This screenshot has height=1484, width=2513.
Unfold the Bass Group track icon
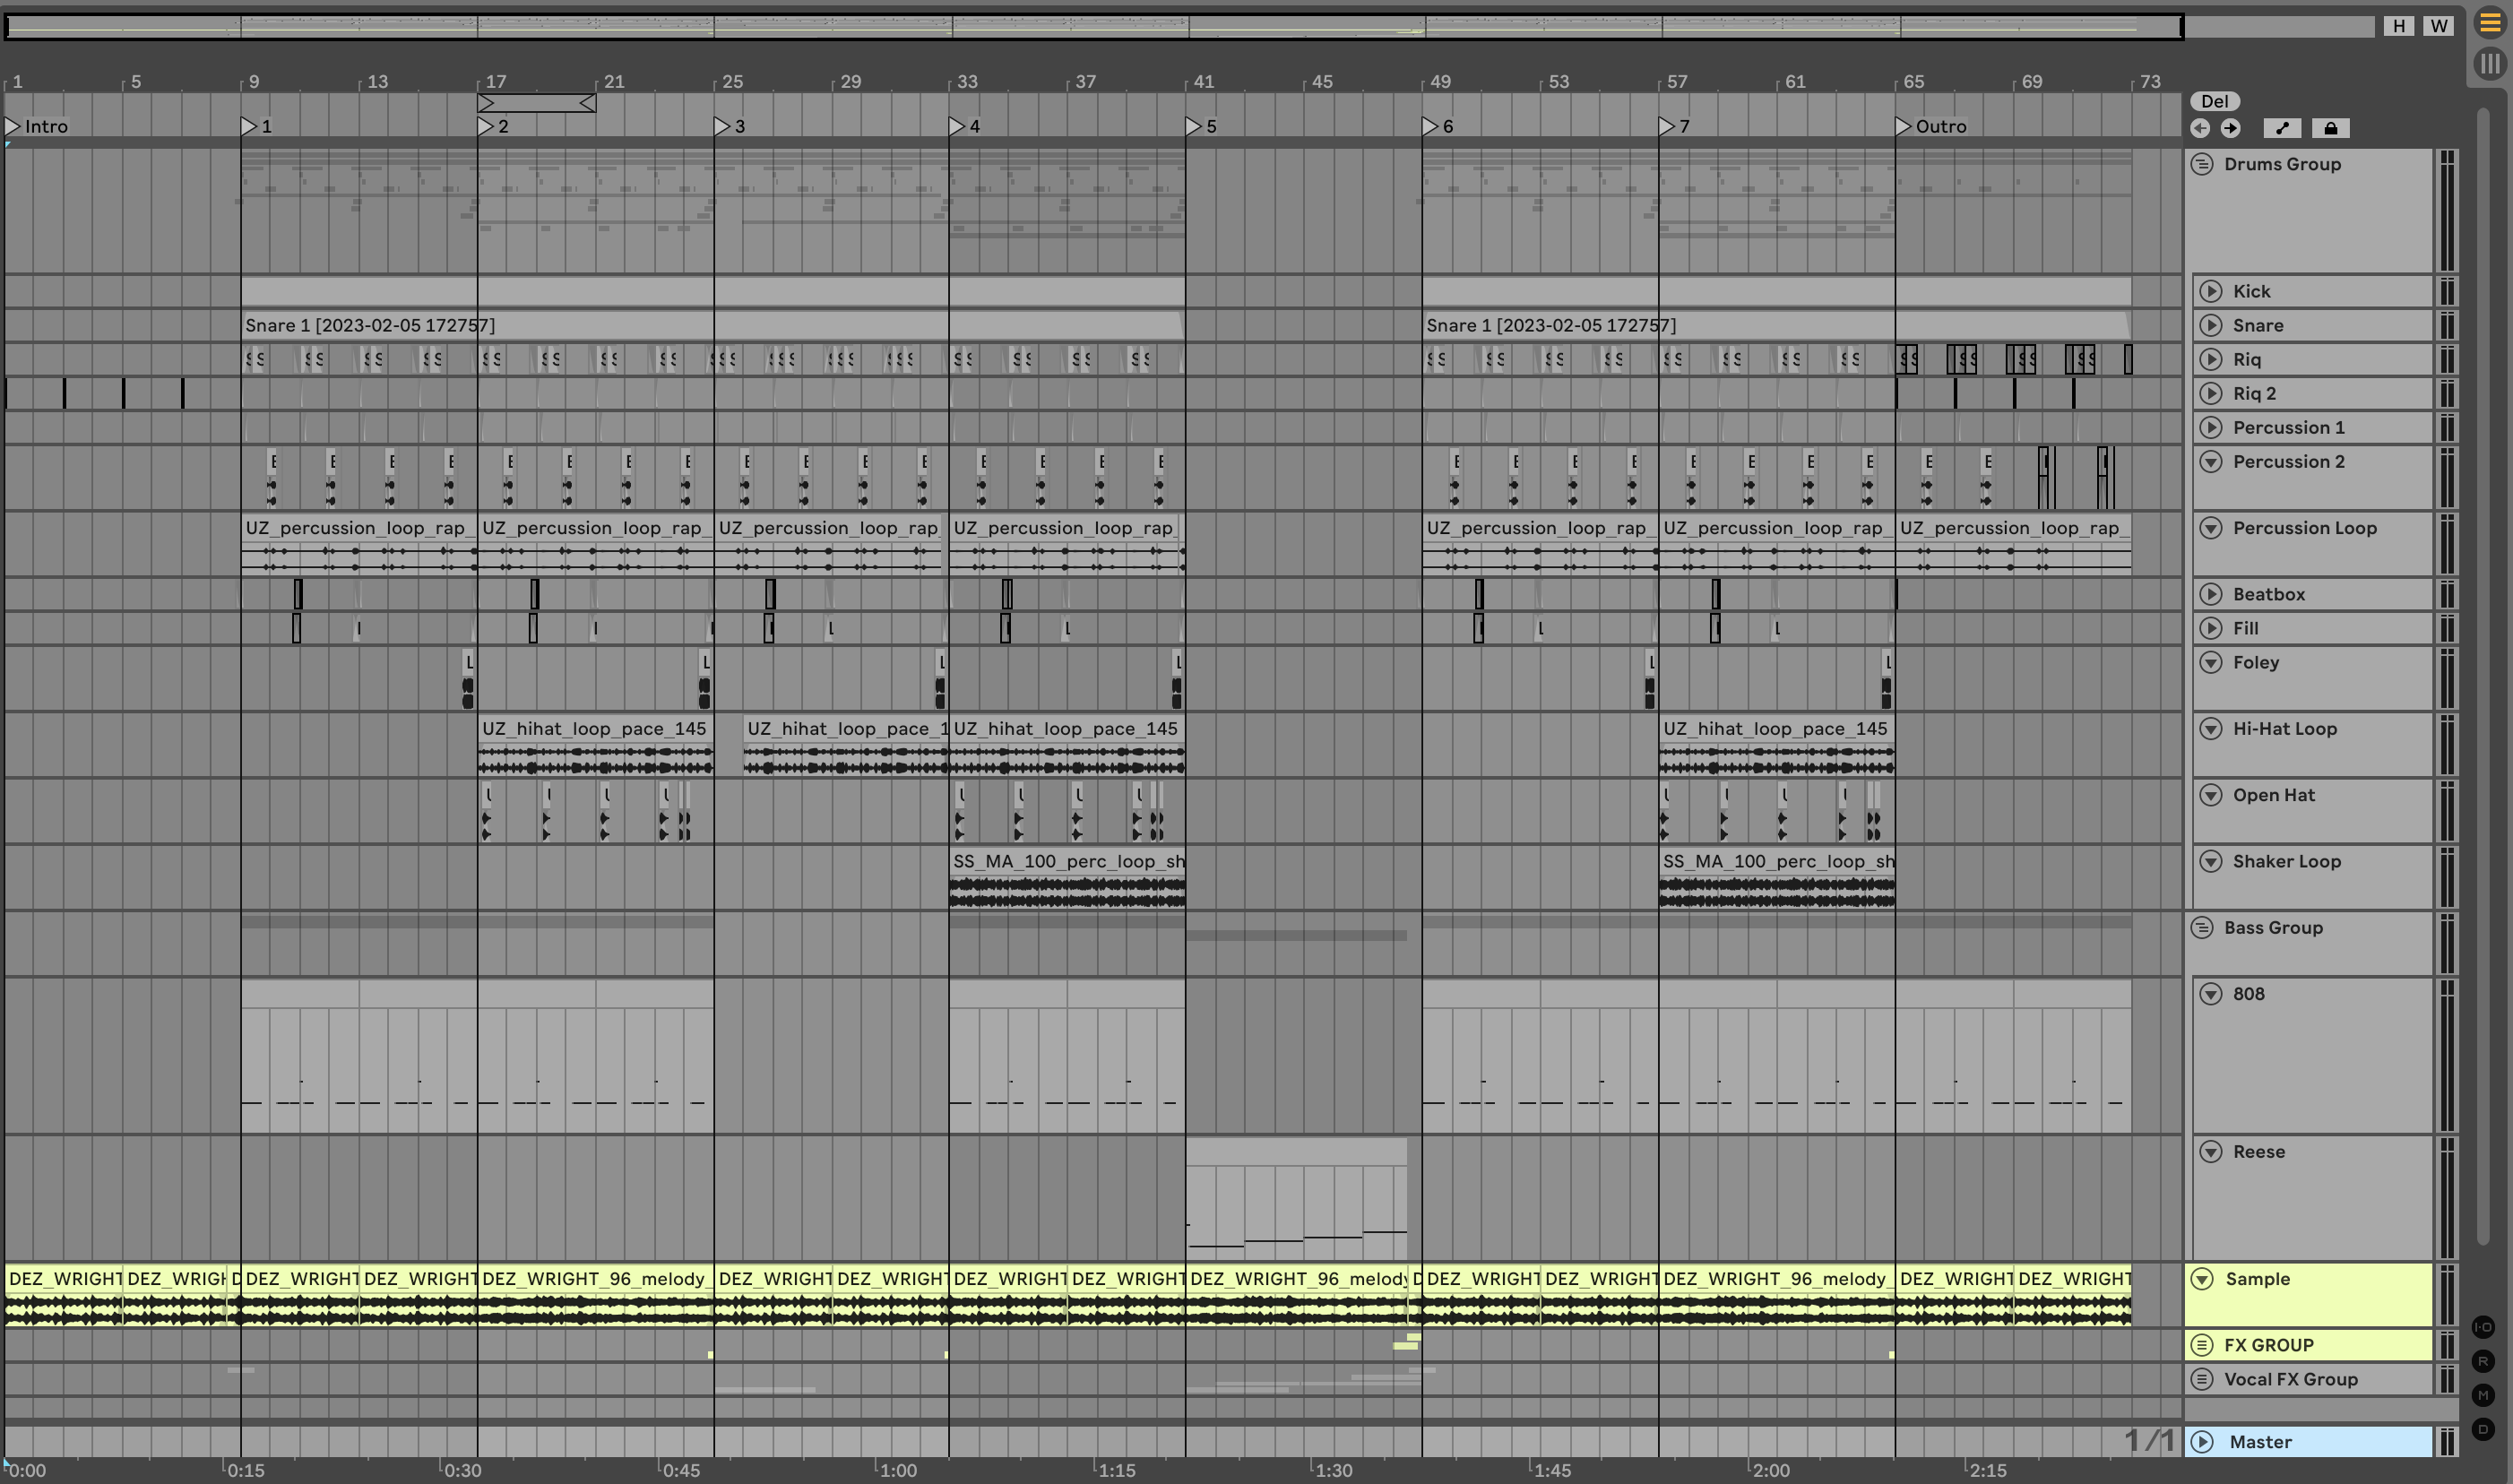pyautogui.click(x=2202, y=928)
